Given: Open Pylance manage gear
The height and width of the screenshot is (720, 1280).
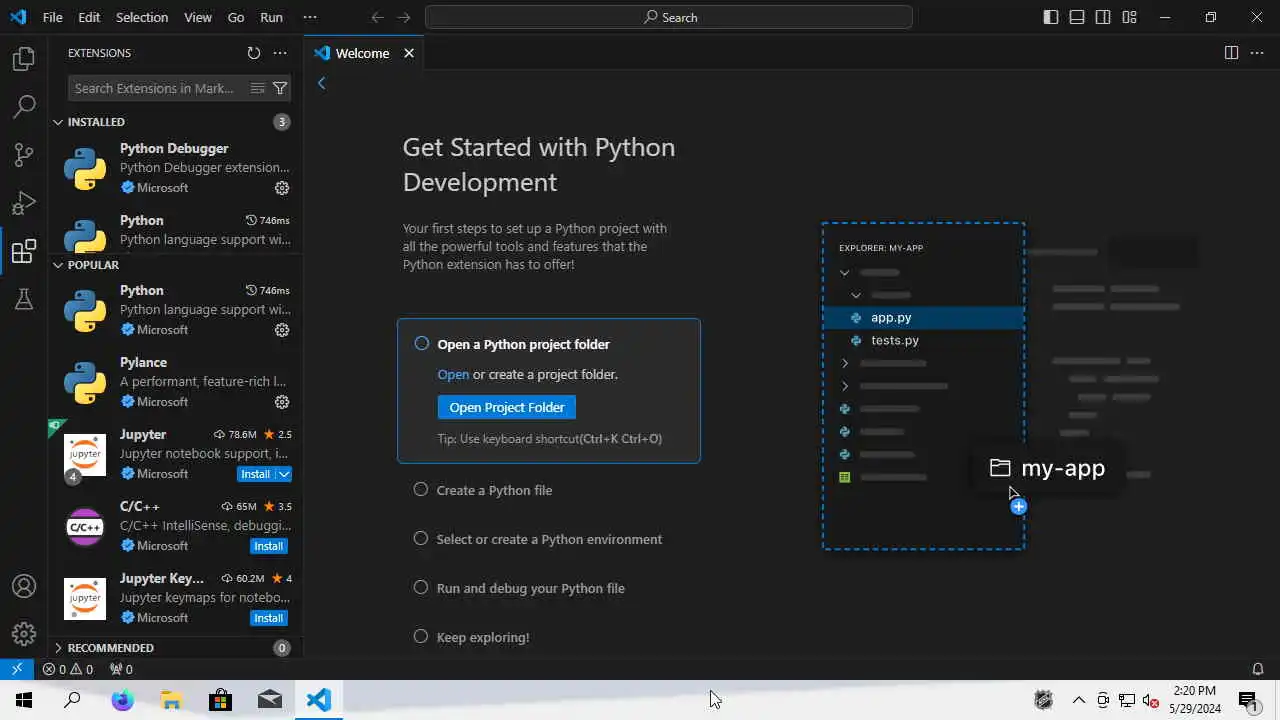Looking at the screenshot, I should (x=282, y=402).
